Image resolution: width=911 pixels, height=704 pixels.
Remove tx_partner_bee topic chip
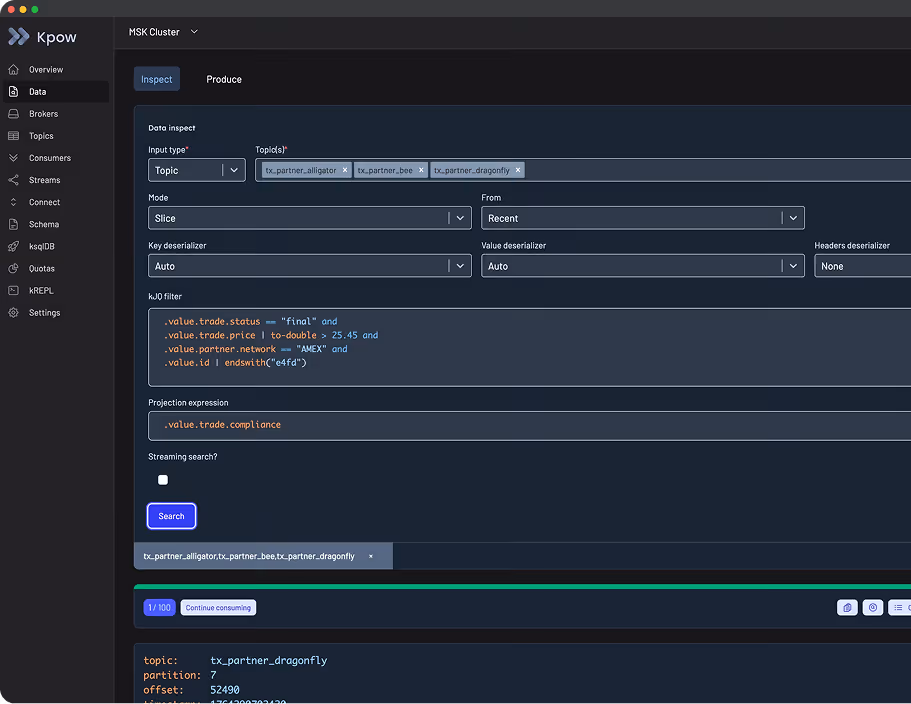pyautogui.click(x=421, y=170)
